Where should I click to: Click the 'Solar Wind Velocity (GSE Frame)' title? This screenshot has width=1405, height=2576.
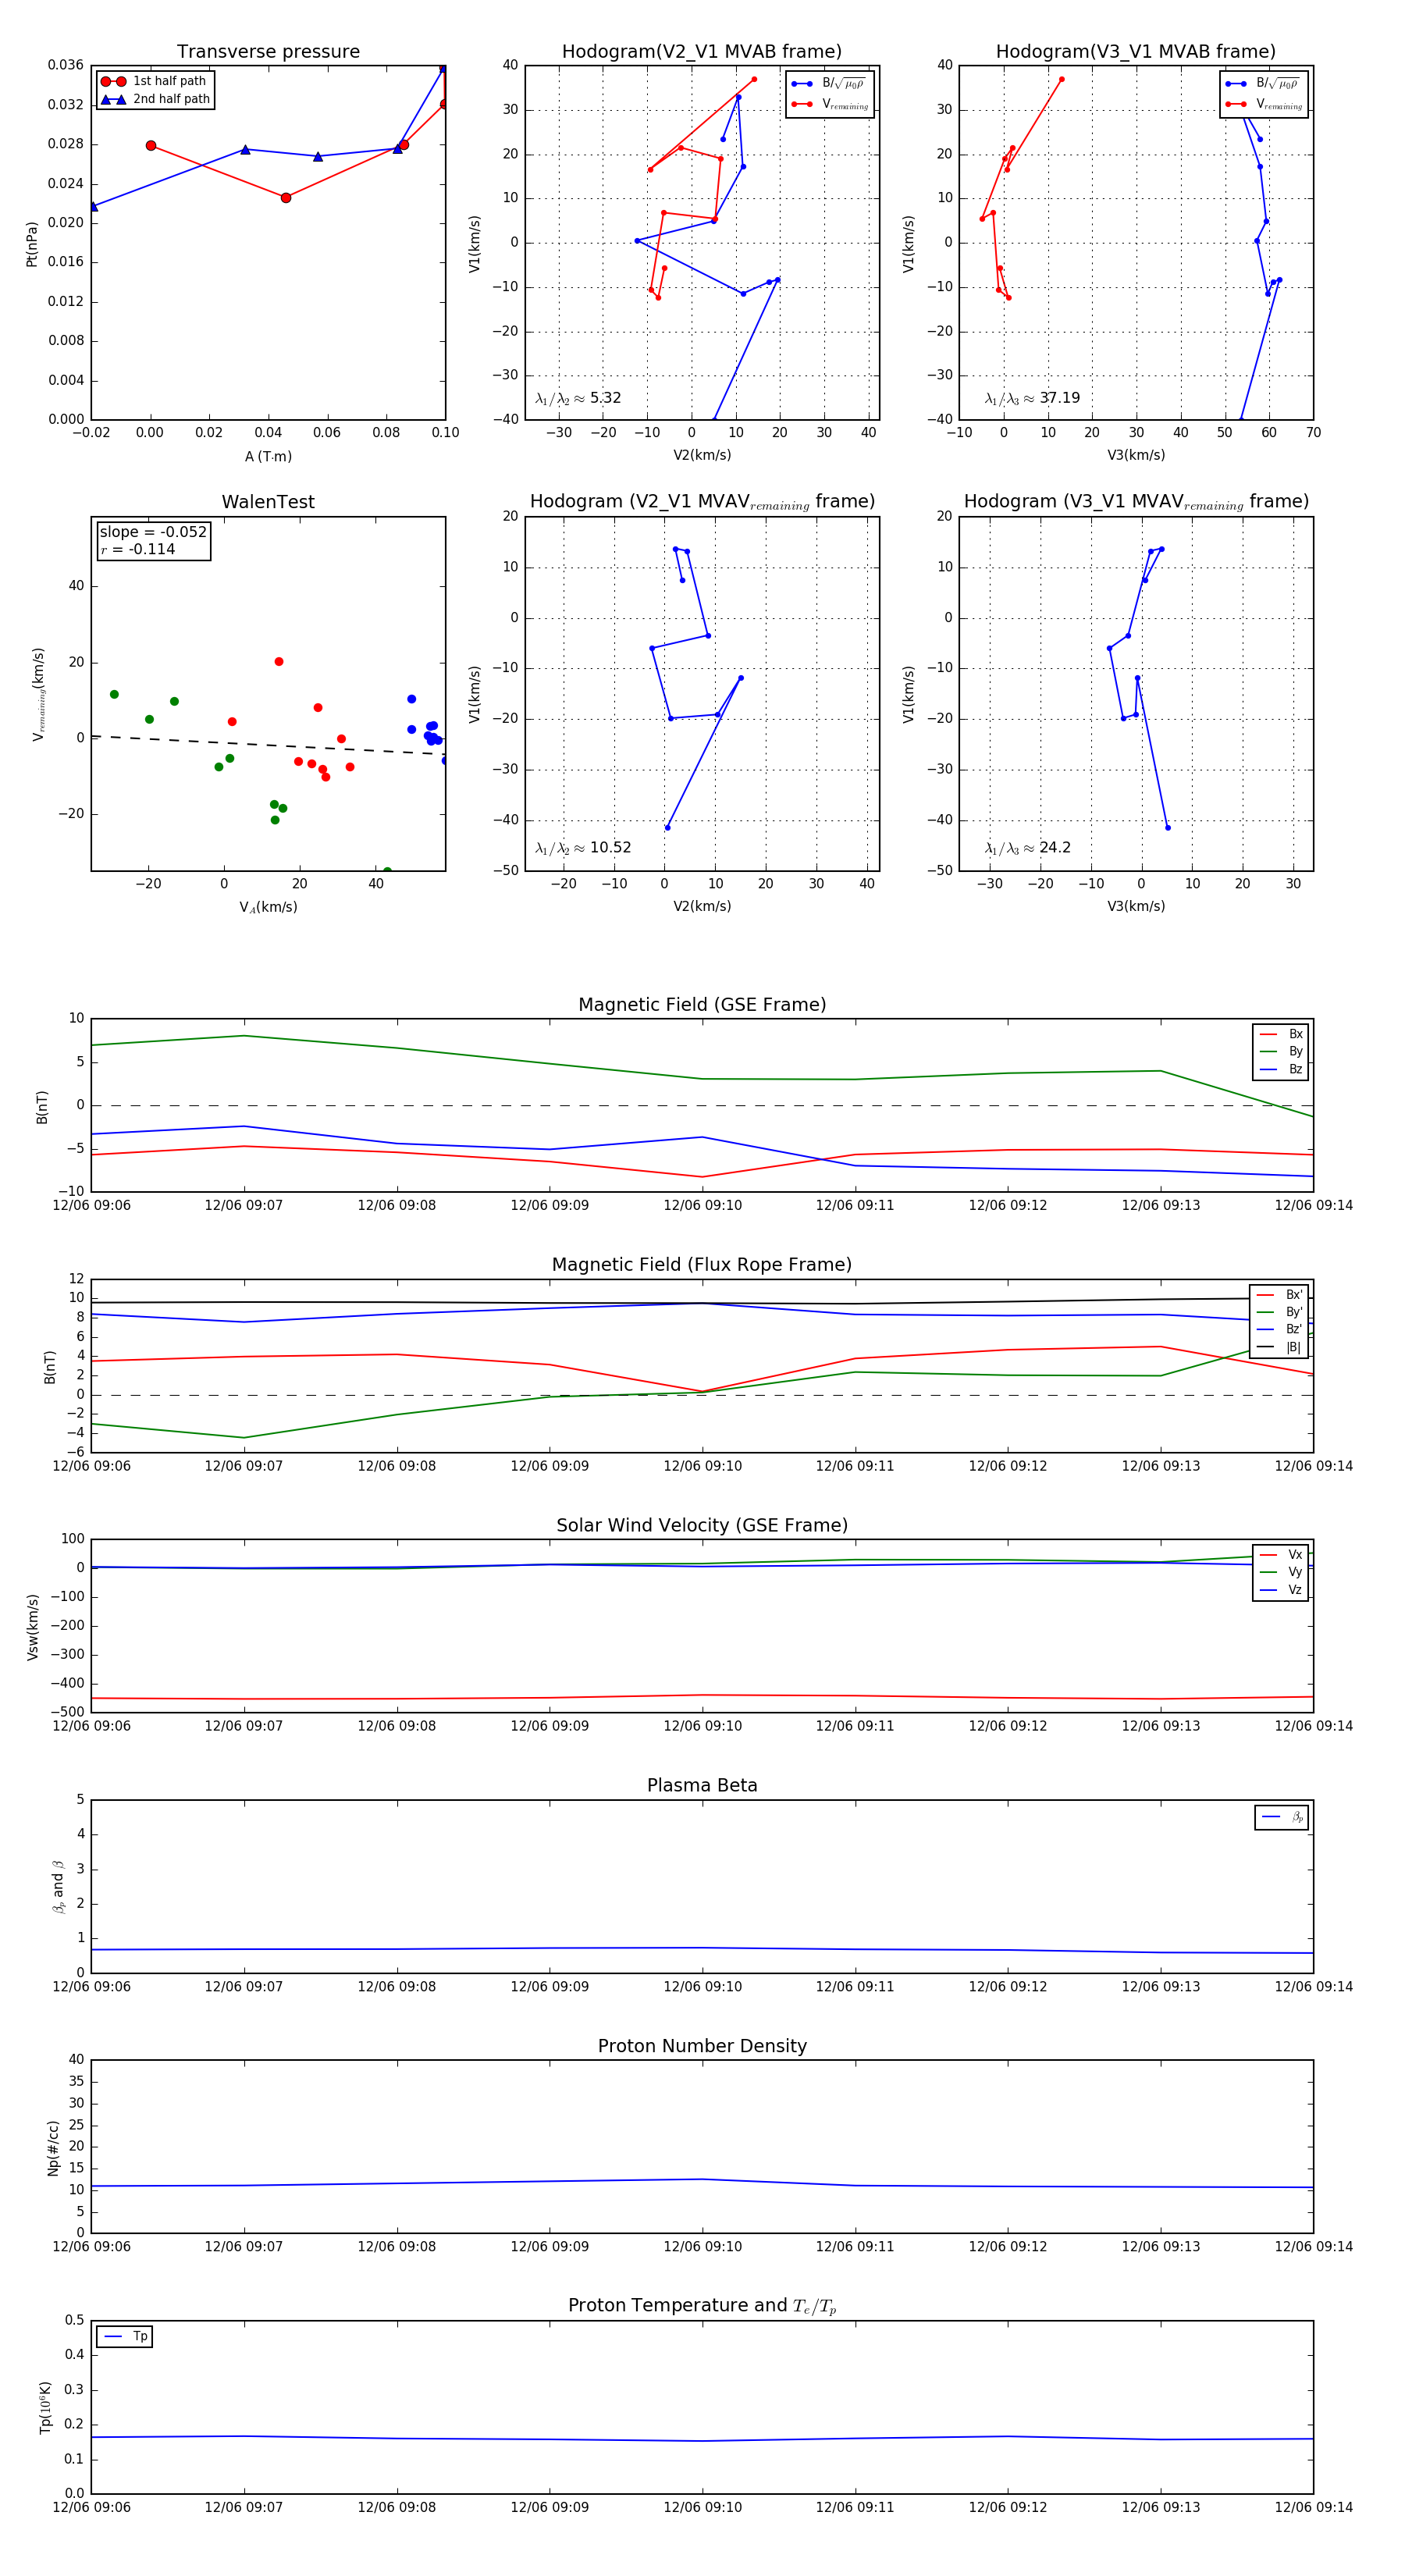click(x=702, y=1525)
